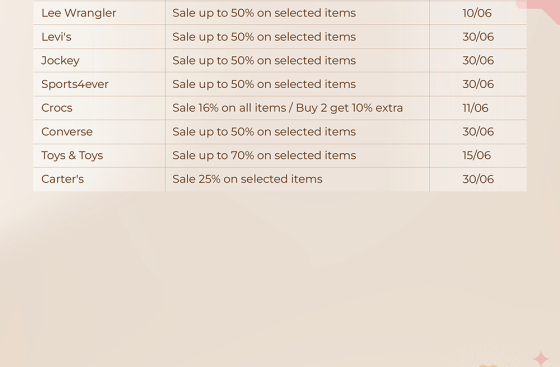Click Toys & Toys 70% sale text
The height and width of the screenshot is (367, 560).
[264, 155]
